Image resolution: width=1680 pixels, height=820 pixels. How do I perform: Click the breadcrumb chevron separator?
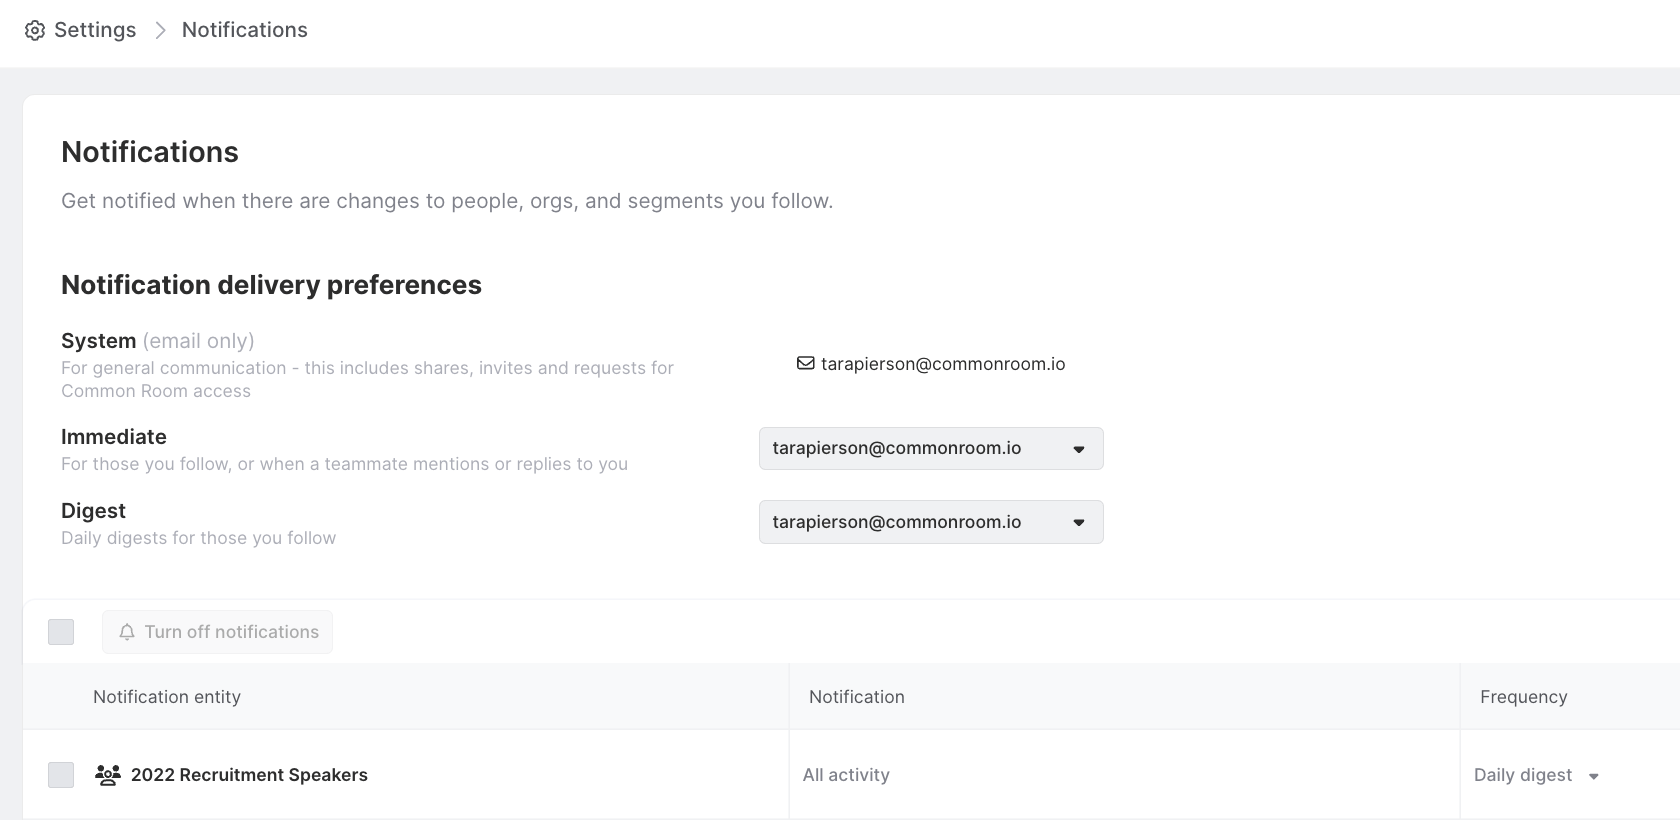coord(160,30)
